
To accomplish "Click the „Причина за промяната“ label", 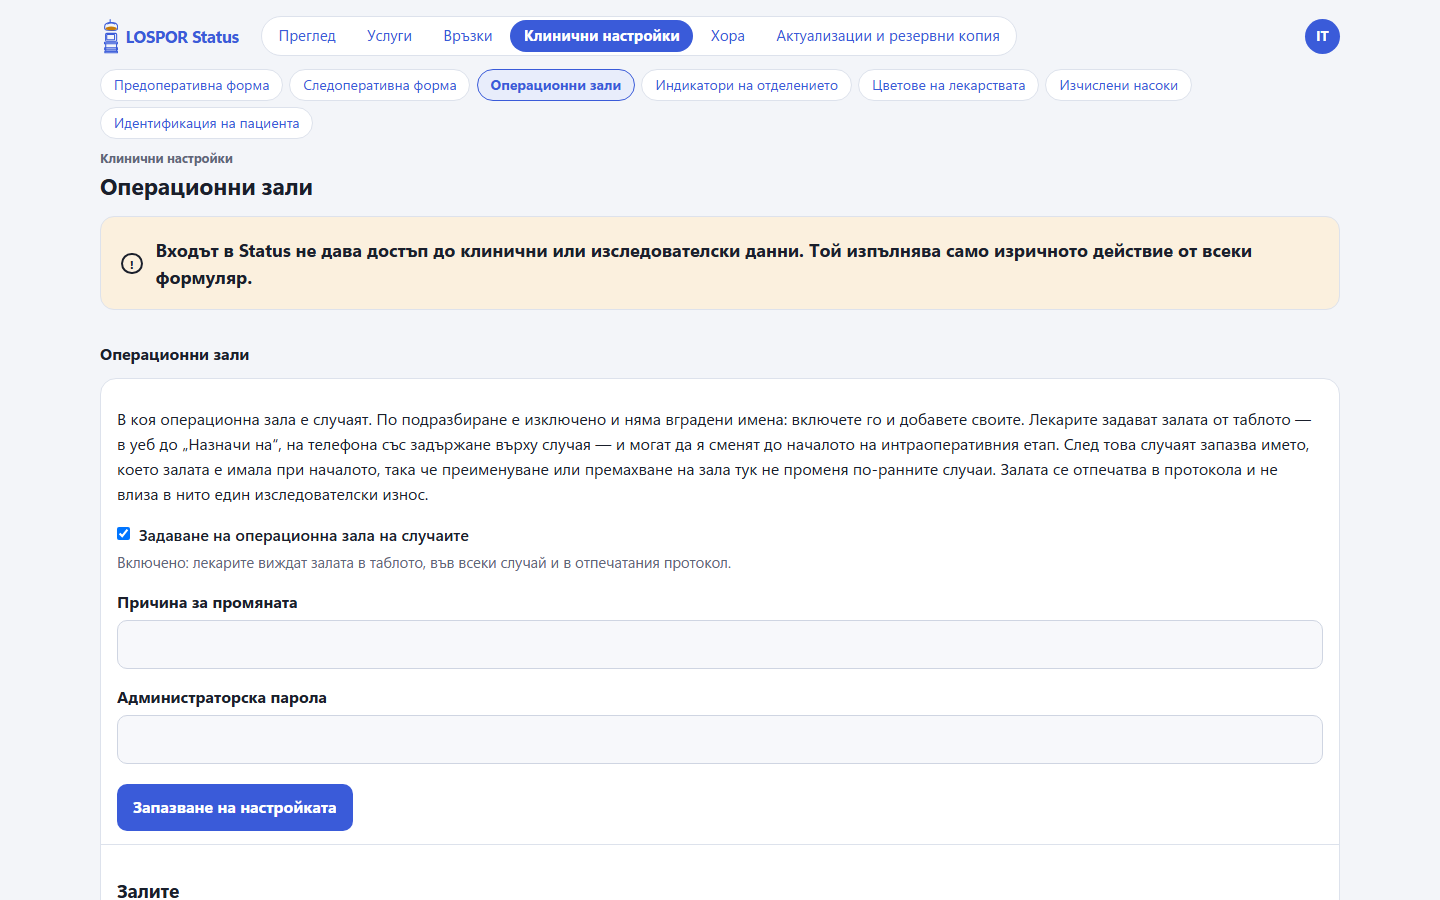I will coord(207,603).
